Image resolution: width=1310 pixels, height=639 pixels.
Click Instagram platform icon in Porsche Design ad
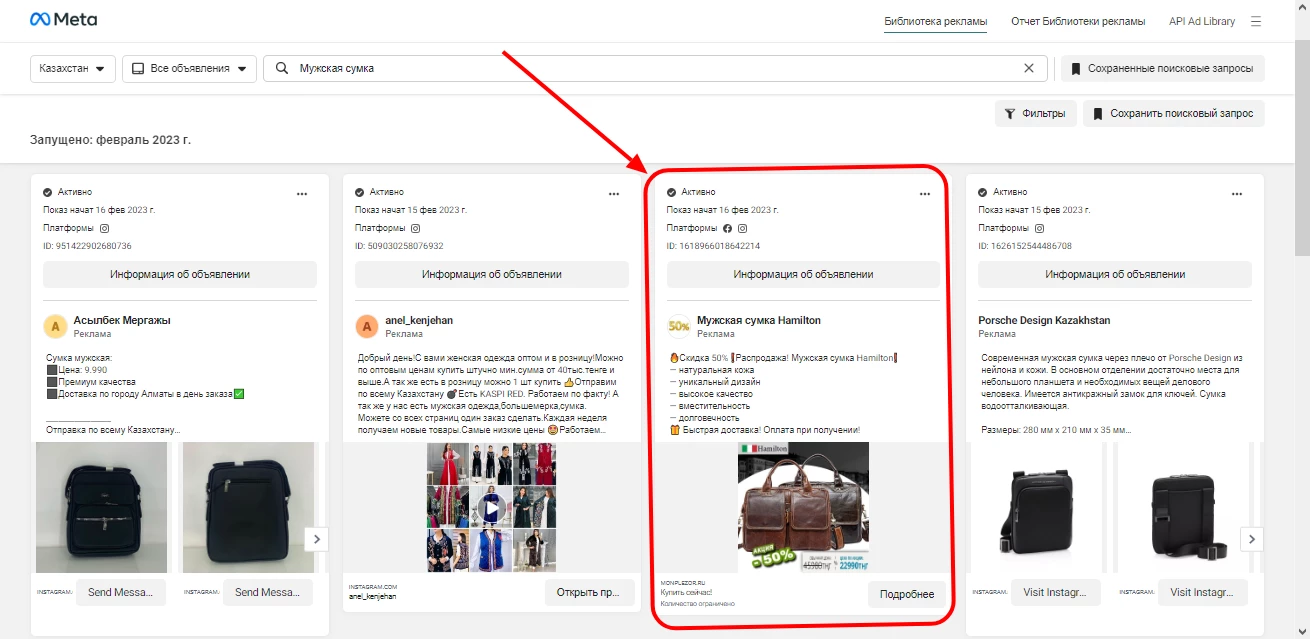click(x=1039, y=228)
